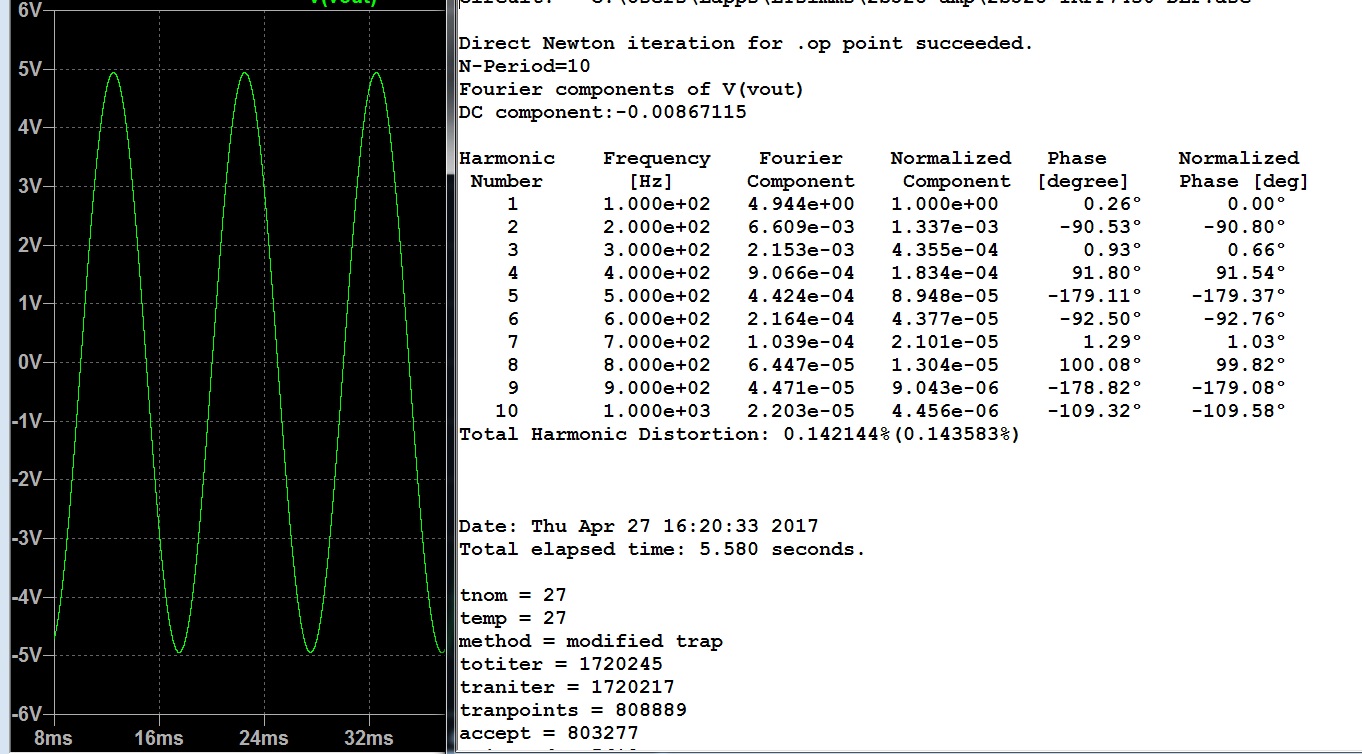Viewport: 1362px width, 754px height.
Task: Click the 3V vertical axis tick label
Action: pos(29,186)
